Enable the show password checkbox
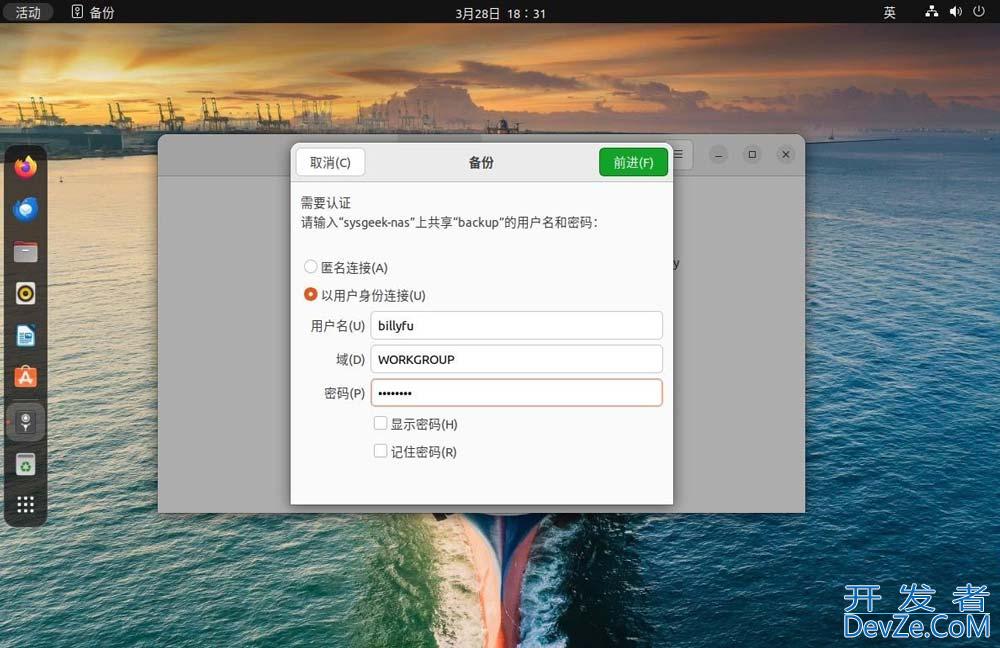 click(x=380, y=423)
